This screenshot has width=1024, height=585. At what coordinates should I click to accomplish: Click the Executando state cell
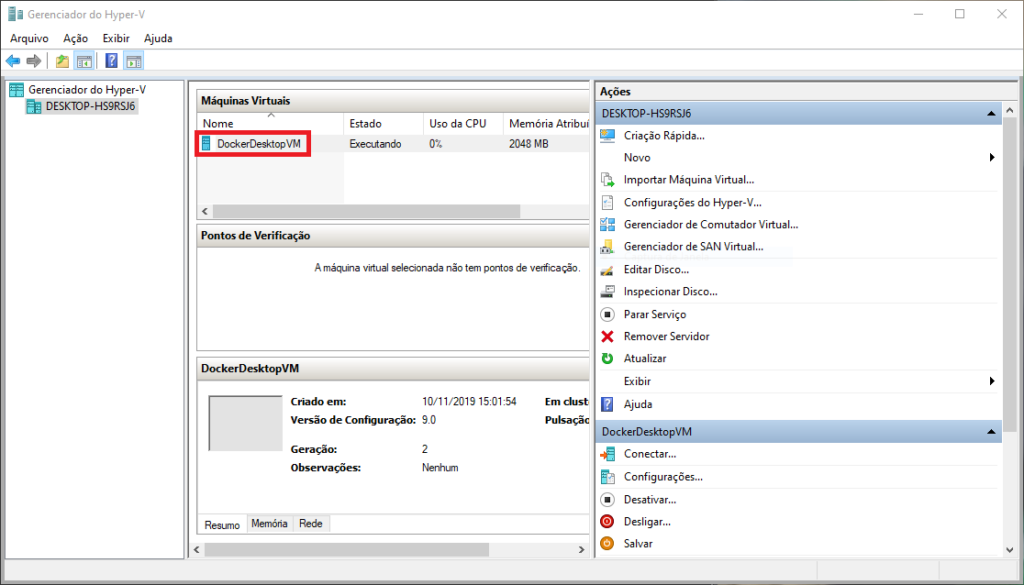pyautogui.click(x=376, y=144)
